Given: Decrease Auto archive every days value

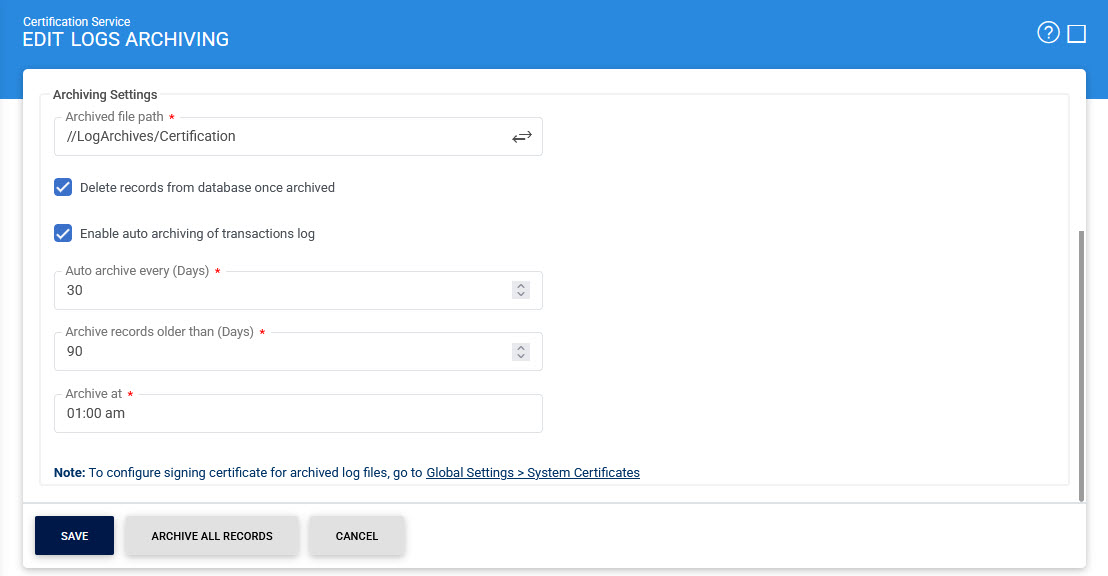Looking at the screenshot, I should 520,295.
